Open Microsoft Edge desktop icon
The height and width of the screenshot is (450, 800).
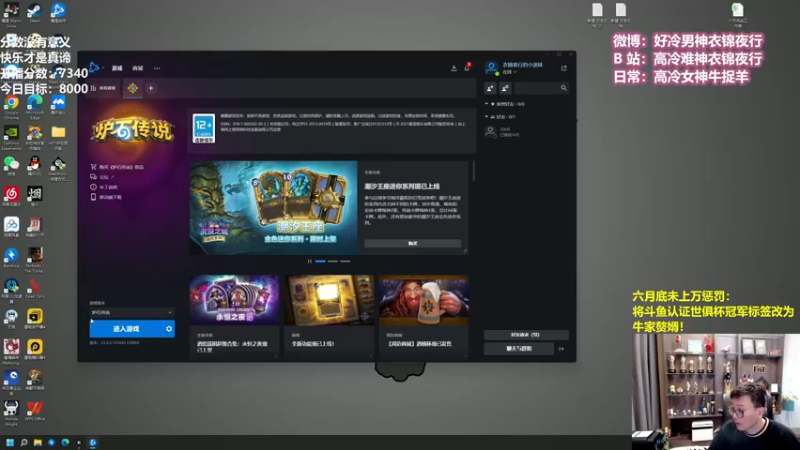pos(35,107)
